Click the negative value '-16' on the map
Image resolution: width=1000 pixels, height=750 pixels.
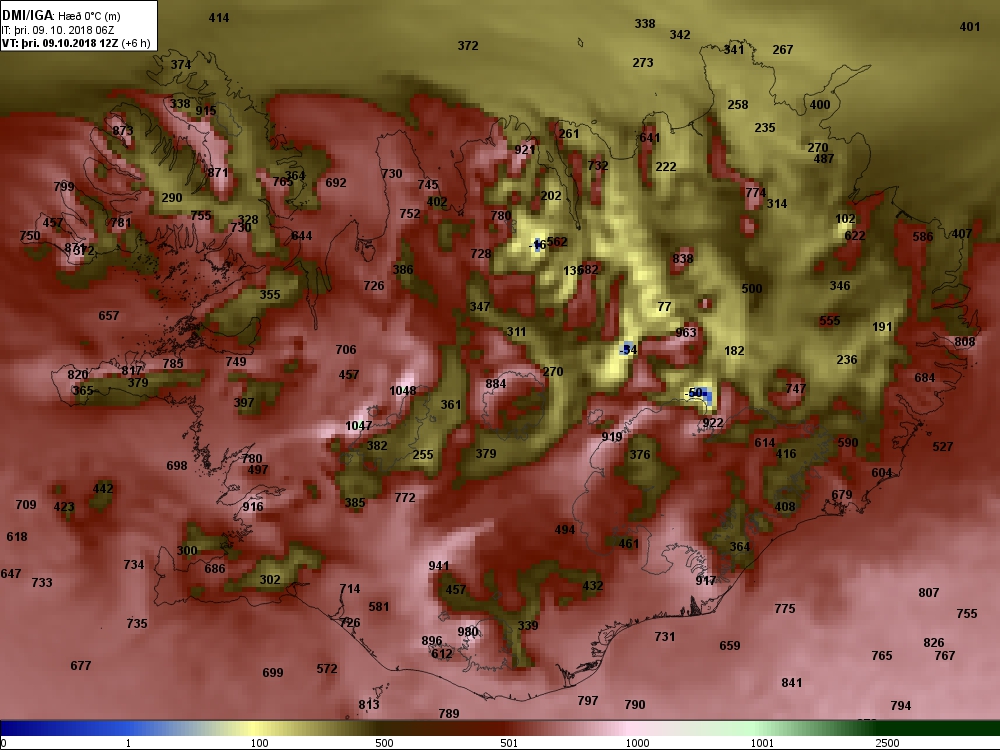point(538,244)
